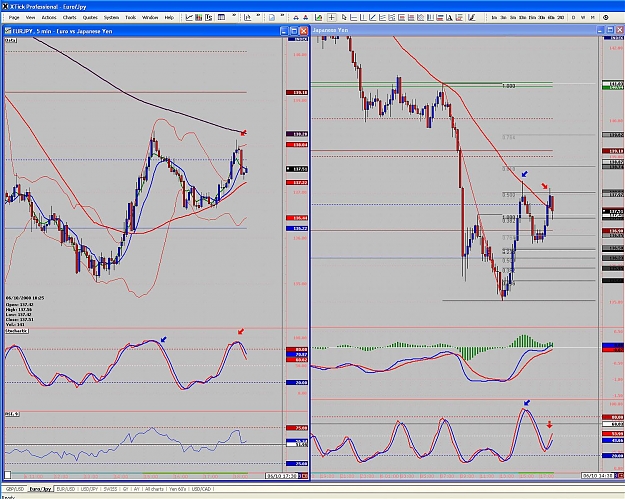Set weekly W timeframe
This screenshot has width=625, height=499.
pos(583,18)
